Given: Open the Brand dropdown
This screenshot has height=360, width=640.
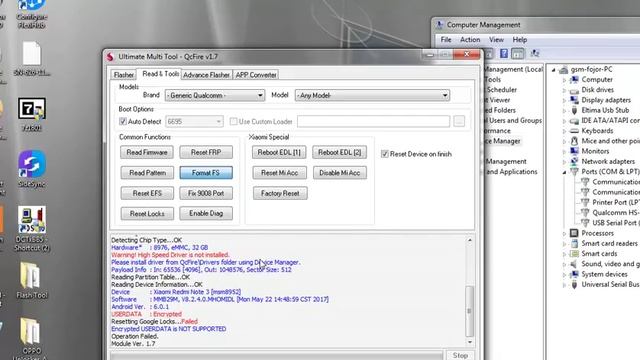Looking at the screenshot, I should point(214,95).
